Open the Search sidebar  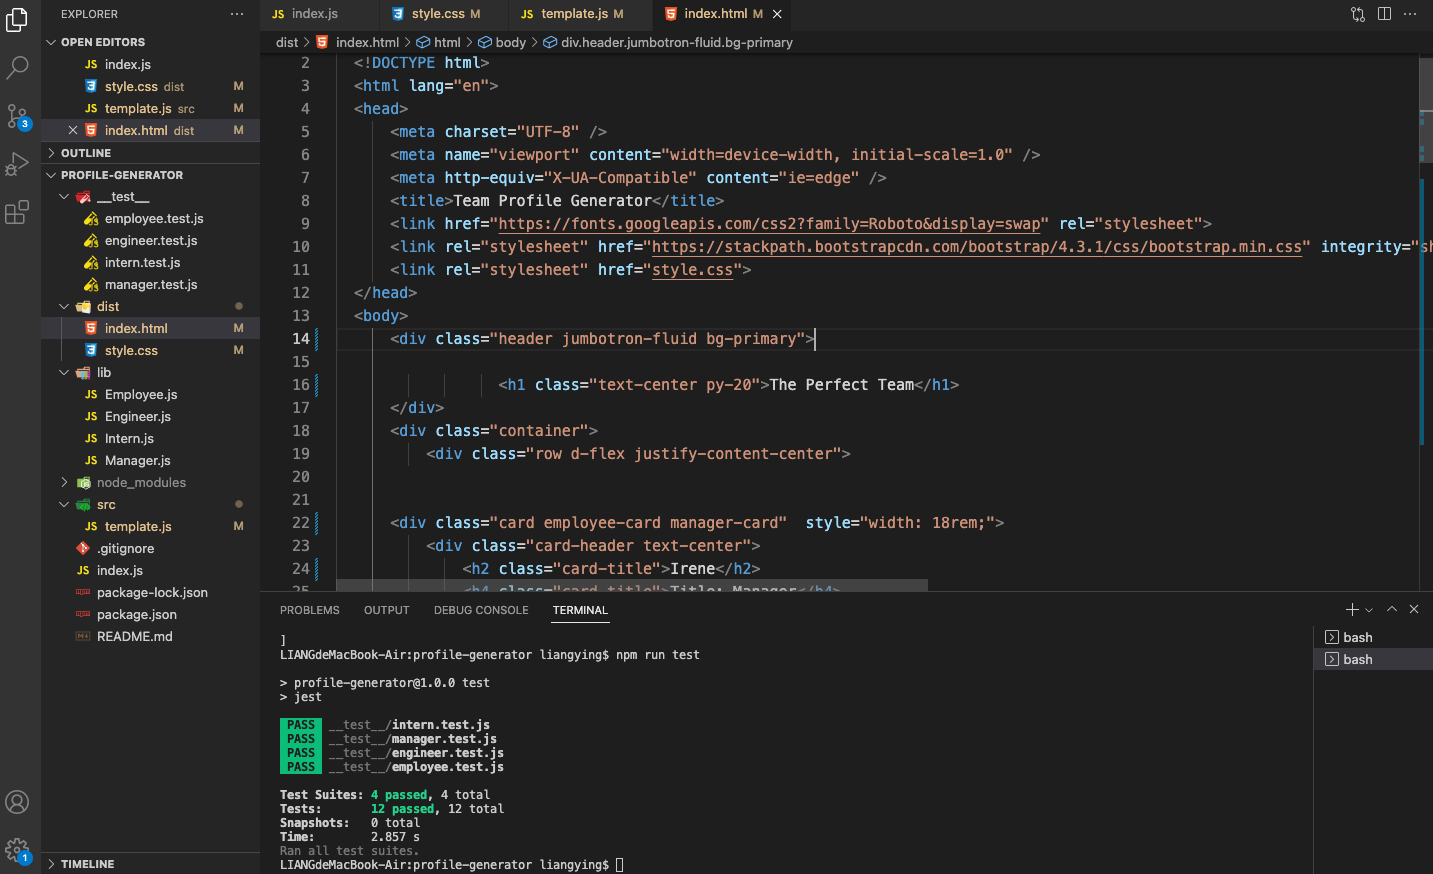17,66
